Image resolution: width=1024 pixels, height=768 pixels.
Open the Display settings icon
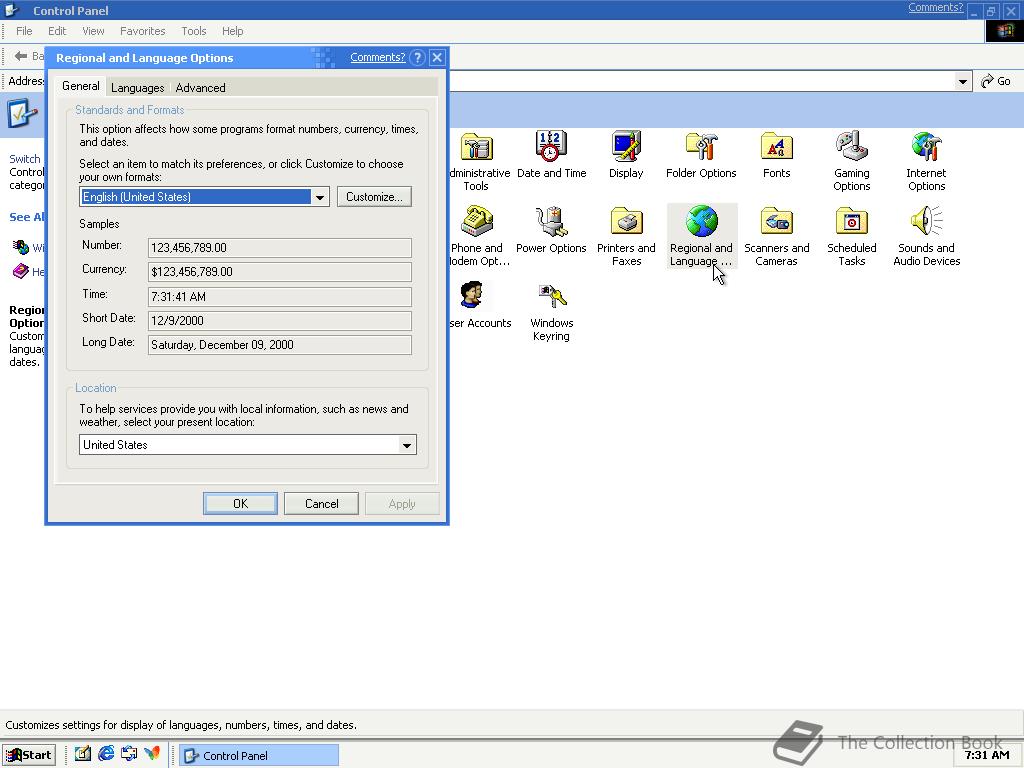(x=626, y=146)
